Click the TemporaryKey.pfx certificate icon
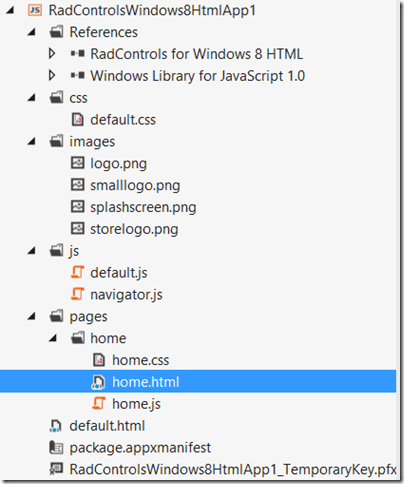 [56, 469]
